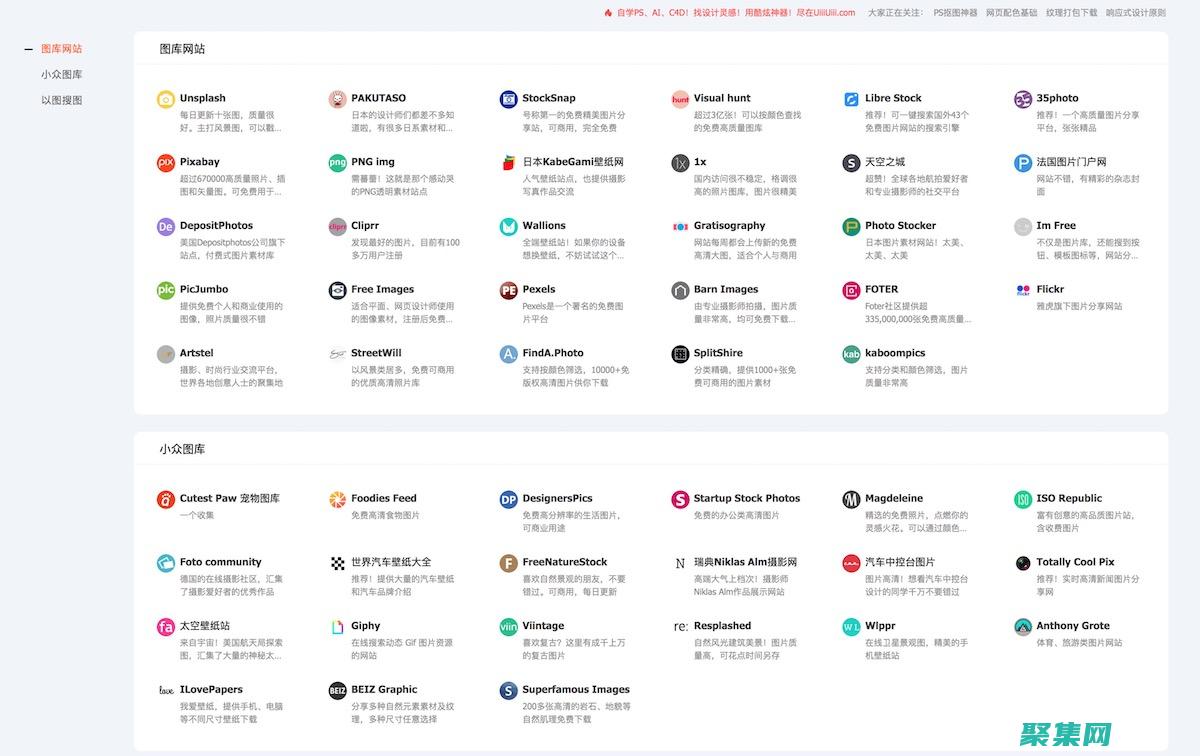This screenshot has height=756, width=1200.
Task: Click the Visual hunt title link
Action: click(x=722, y=98)
